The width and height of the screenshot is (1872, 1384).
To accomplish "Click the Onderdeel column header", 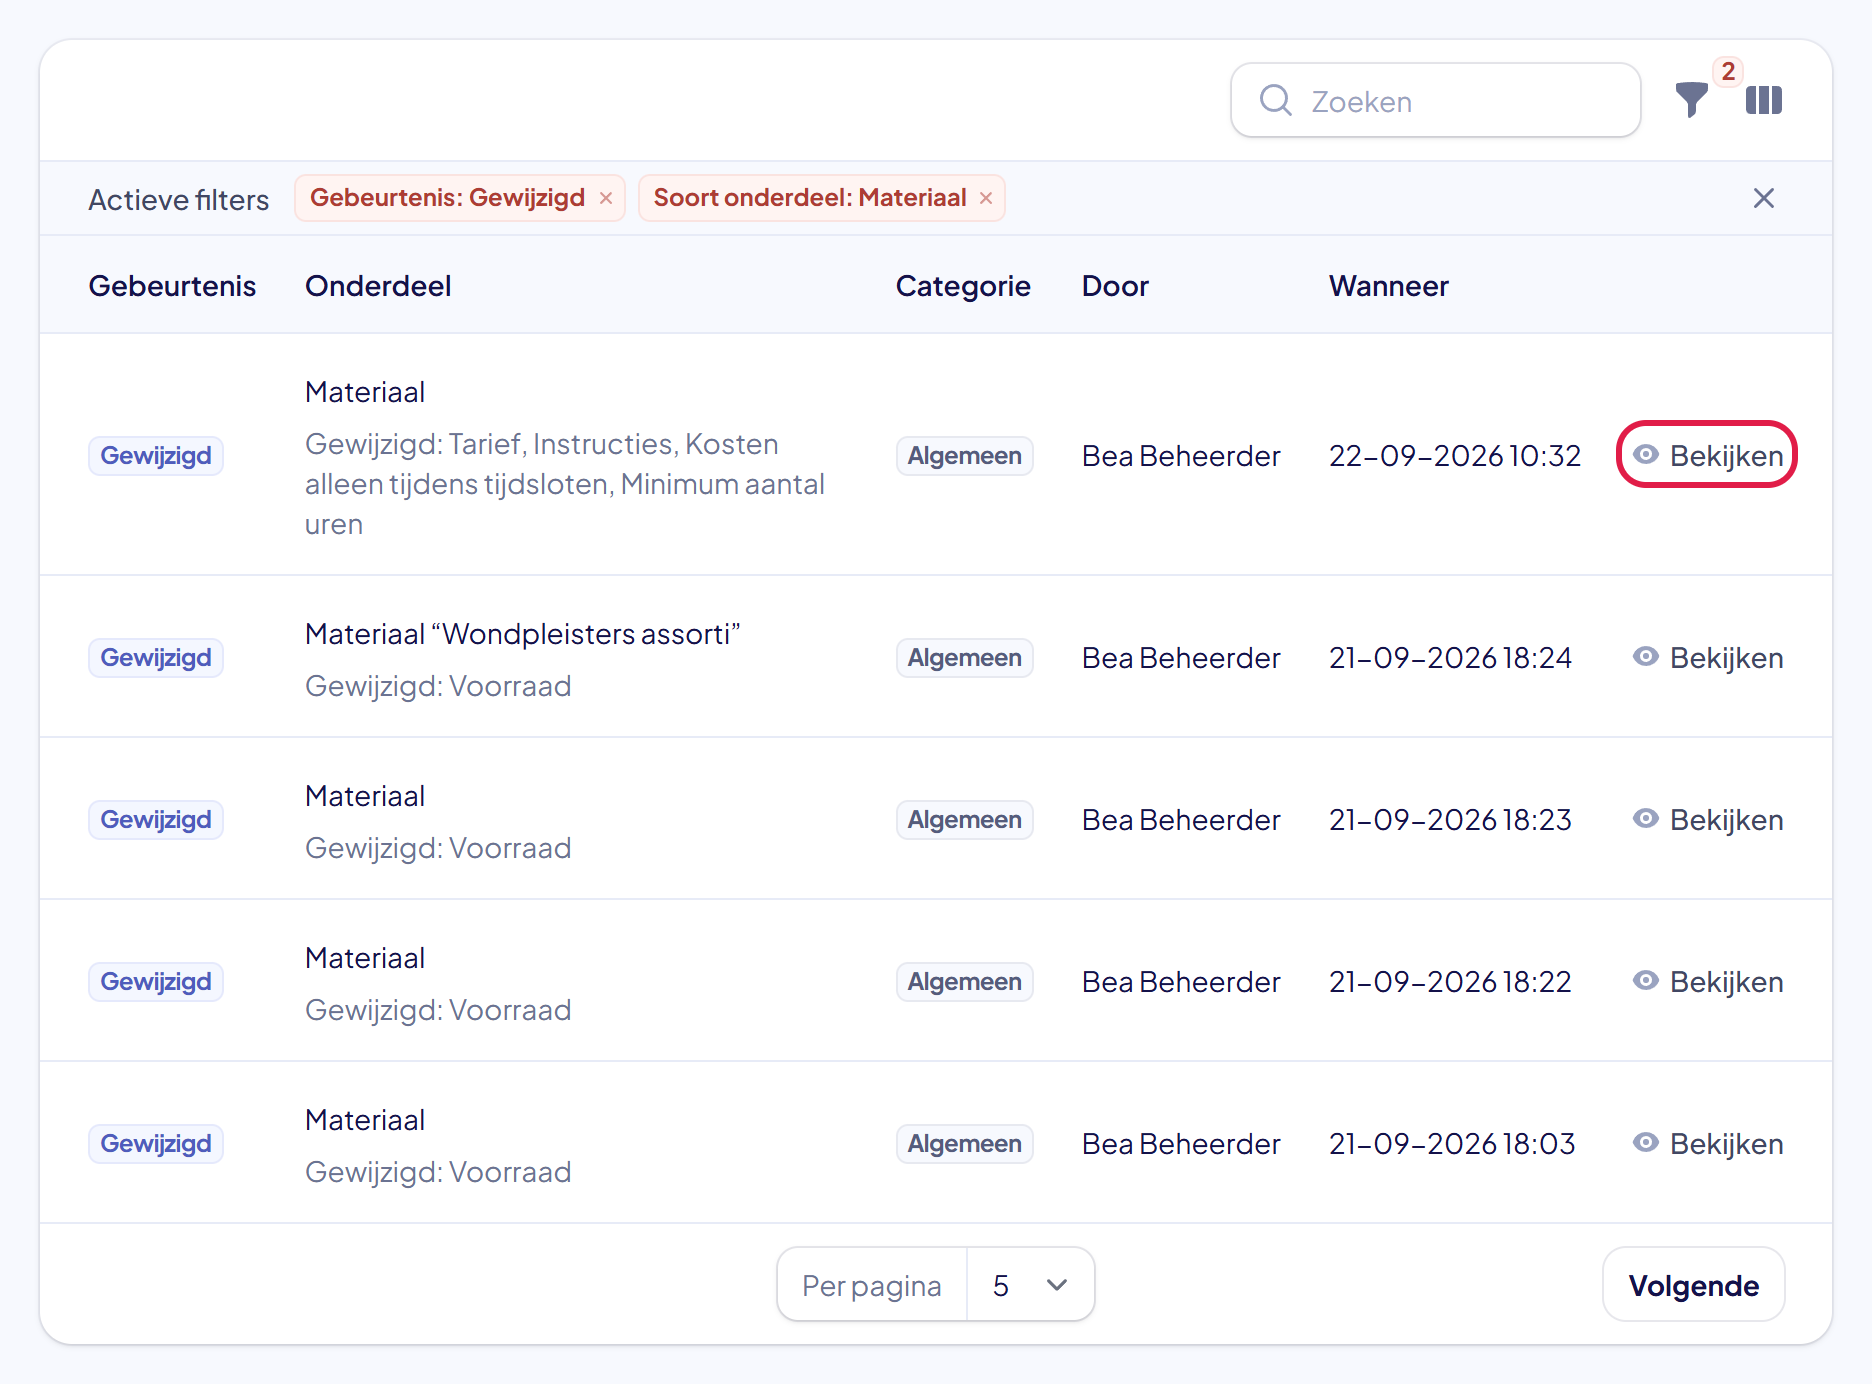I will pyautogui.click(x=378, y=286).
